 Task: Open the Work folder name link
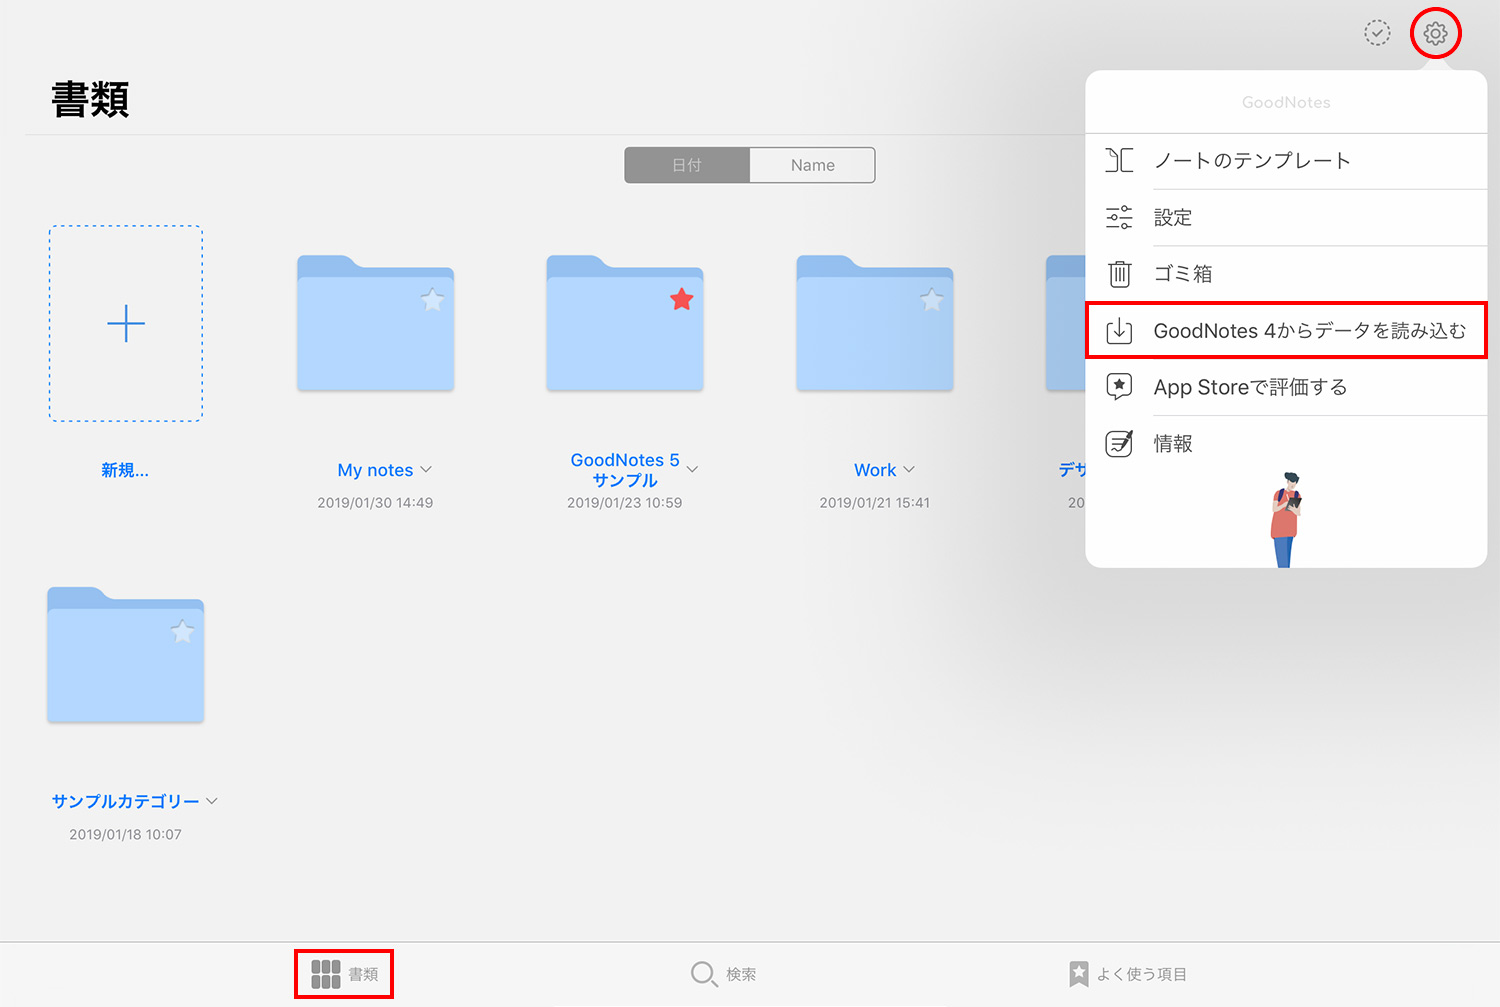(x=875, y=470)
